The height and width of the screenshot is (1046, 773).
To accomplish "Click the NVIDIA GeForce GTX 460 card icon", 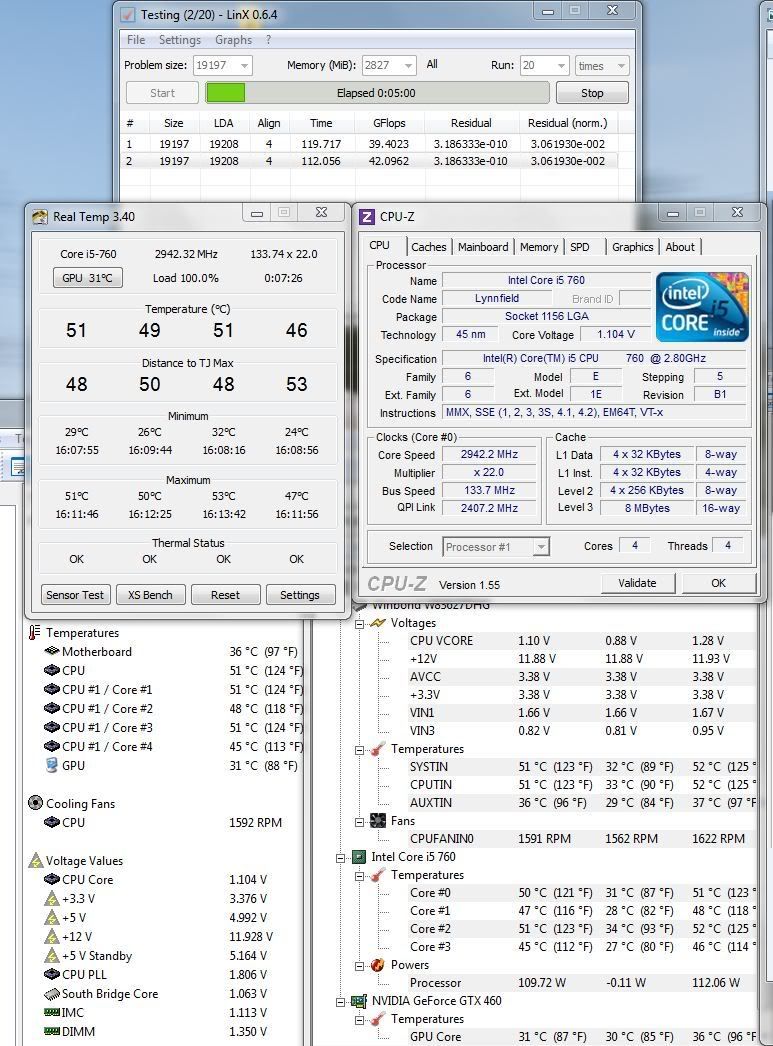I will click(359, 1001).
